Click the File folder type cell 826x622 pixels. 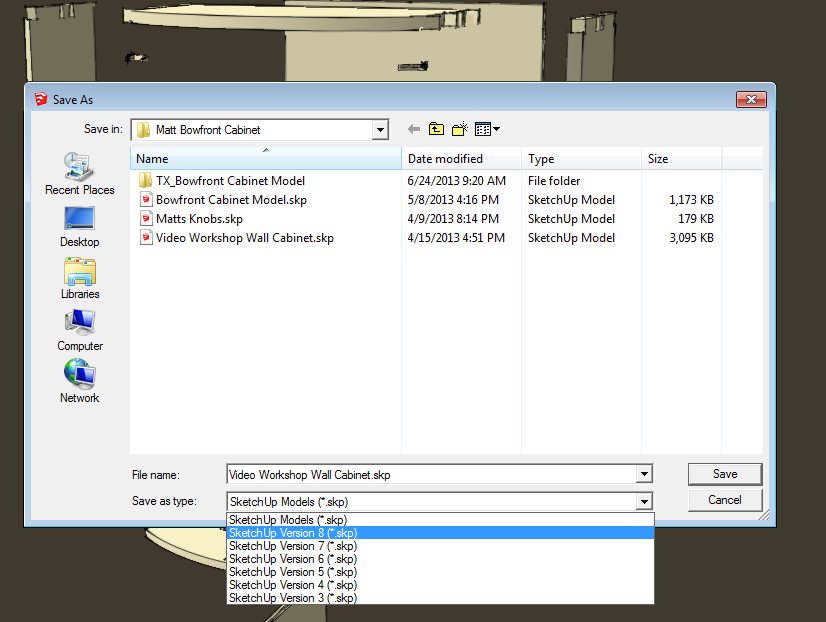[x=554, y=181]
